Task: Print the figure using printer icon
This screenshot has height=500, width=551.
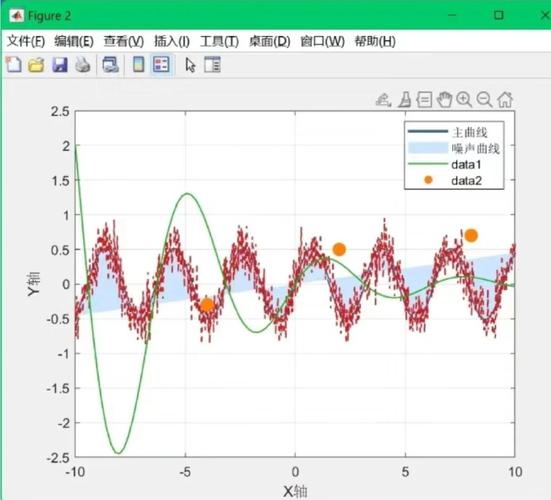Action: click(x=83, y=65)
